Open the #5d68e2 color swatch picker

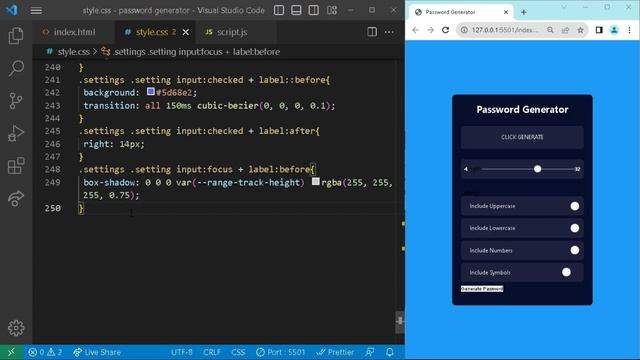151,92
